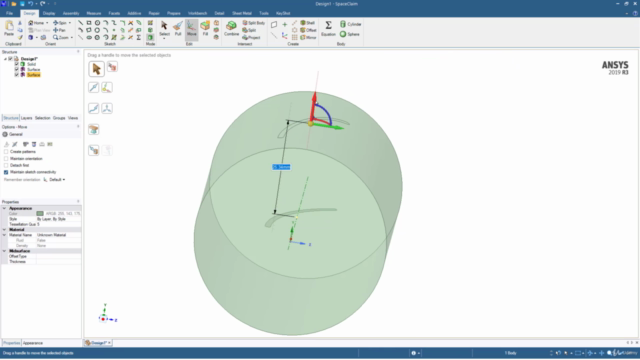Enable the Detach first checkbox
640x360 pixels.
pyautogui.click(x=6, y=165)
